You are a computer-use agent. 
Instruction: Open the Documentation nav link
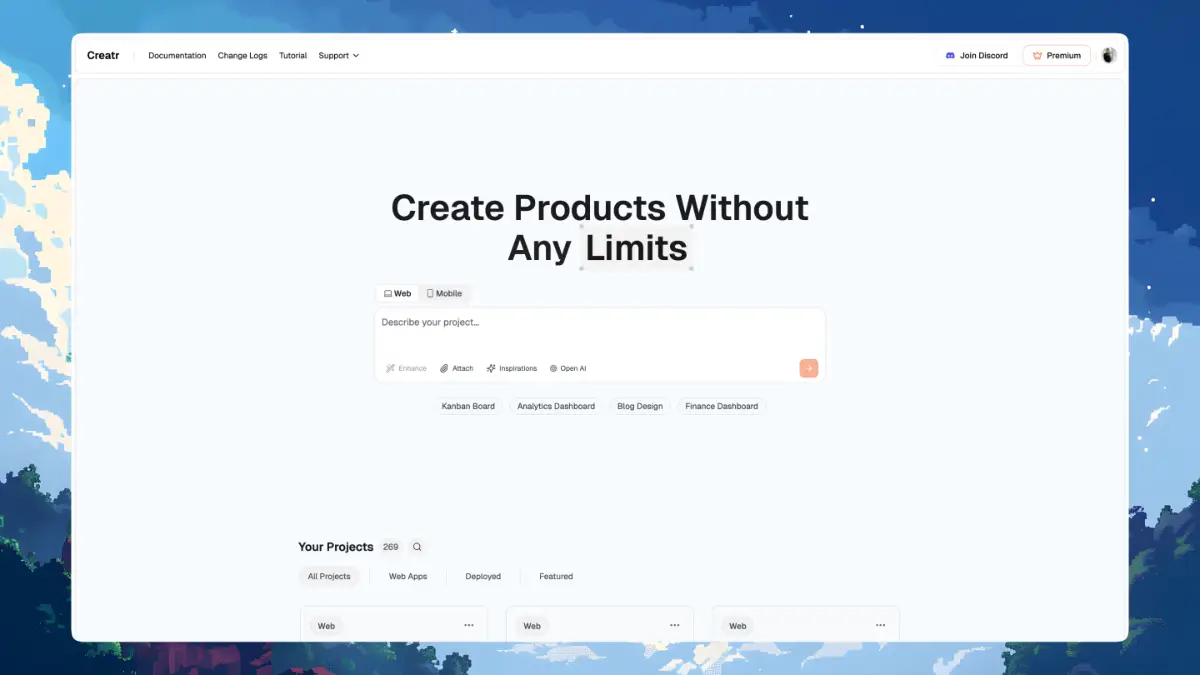pos(177,56)
